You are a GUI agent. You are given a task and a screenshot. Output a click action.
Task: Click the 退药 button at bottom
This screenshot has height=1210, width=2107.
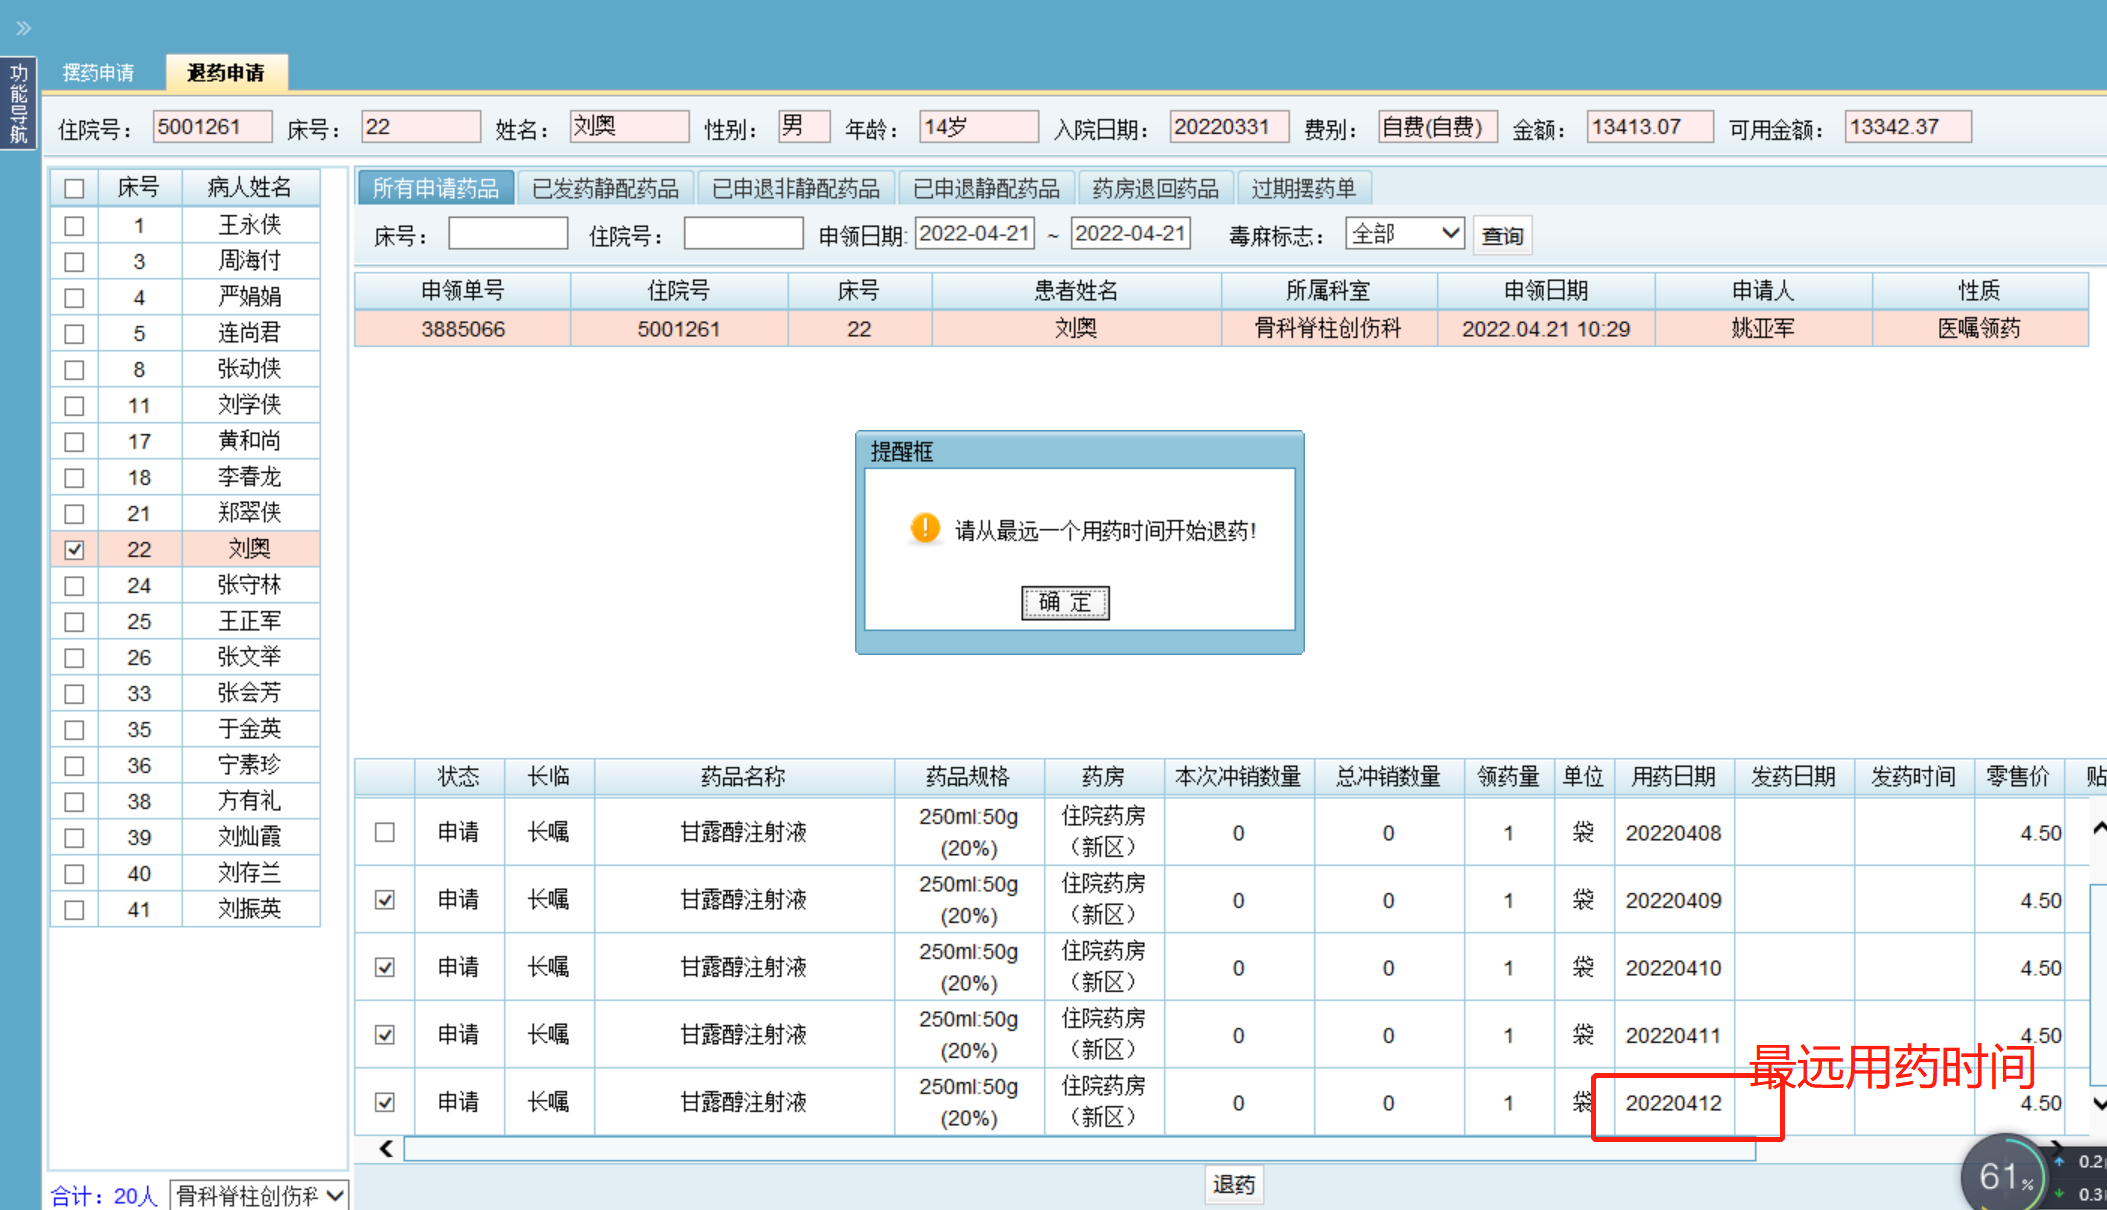tap(1233, 1185)
